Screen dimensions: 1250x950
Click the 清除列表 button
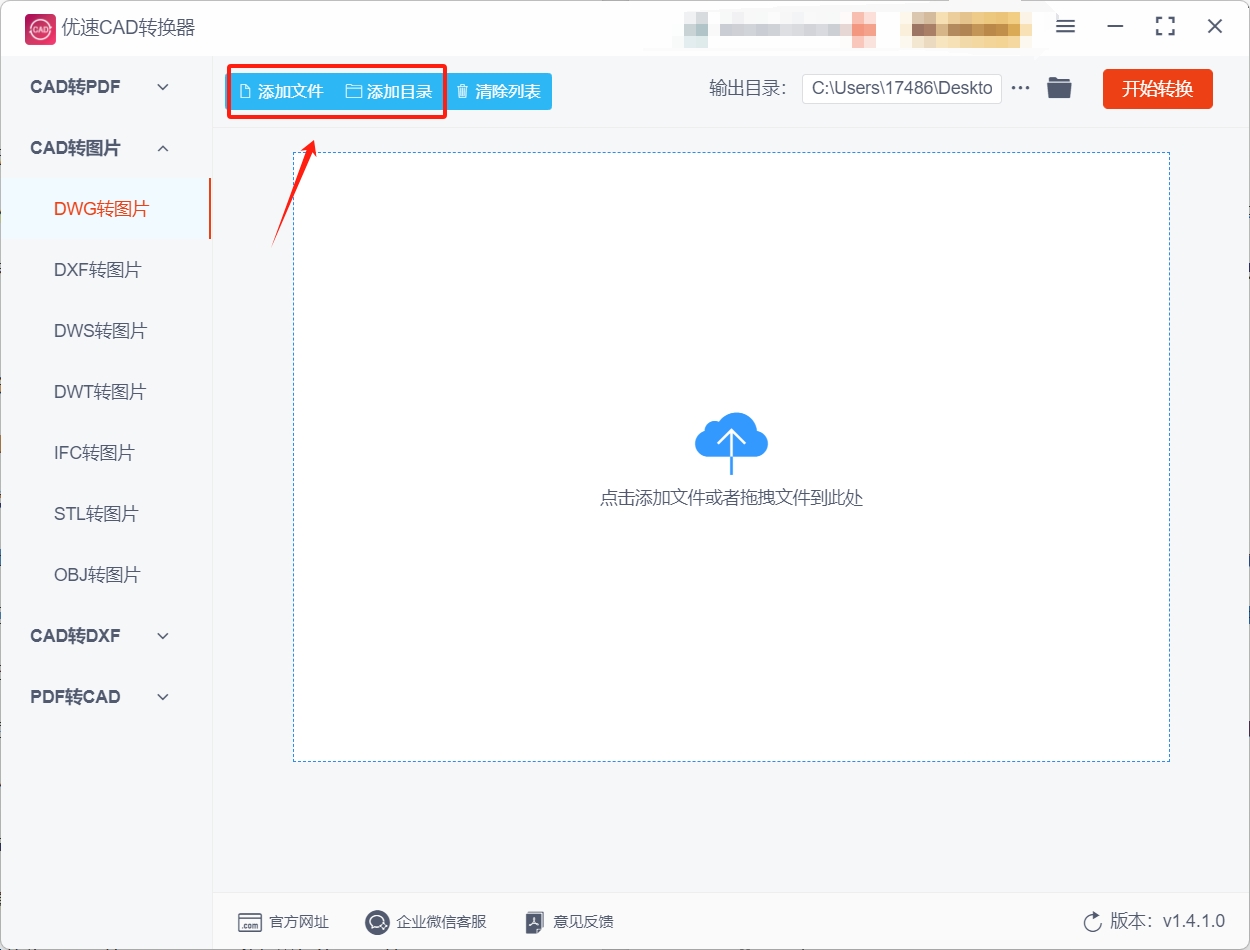pos(498,92)
